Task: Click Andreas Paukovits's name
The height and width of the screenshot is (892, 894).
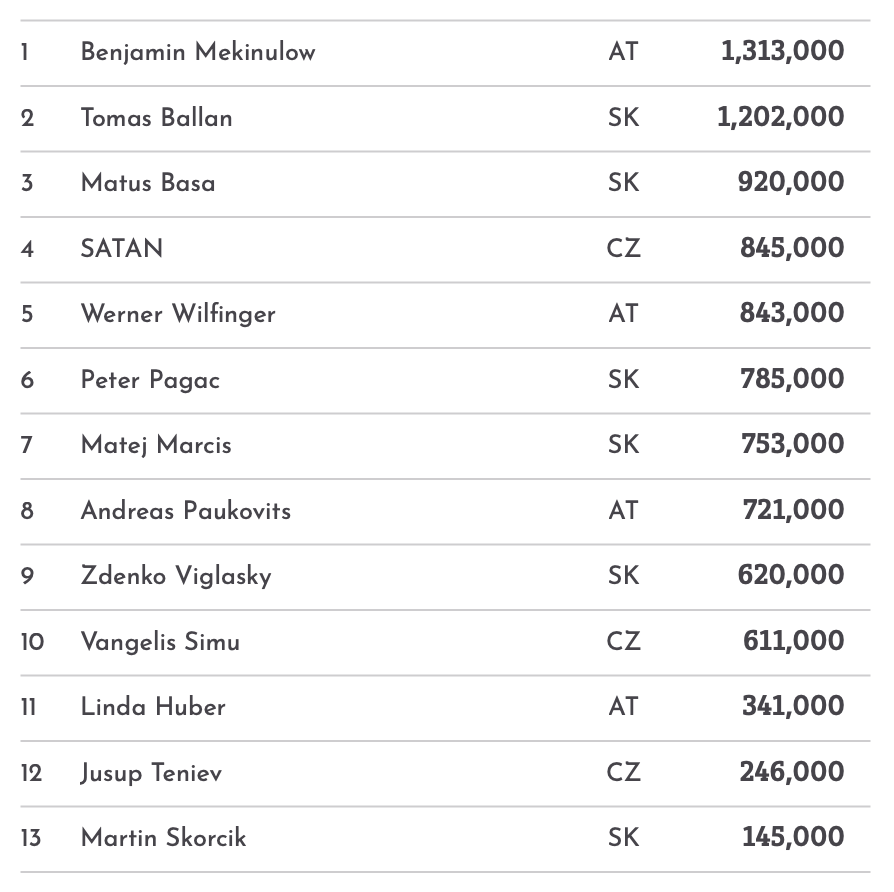Action: (186, 511)
